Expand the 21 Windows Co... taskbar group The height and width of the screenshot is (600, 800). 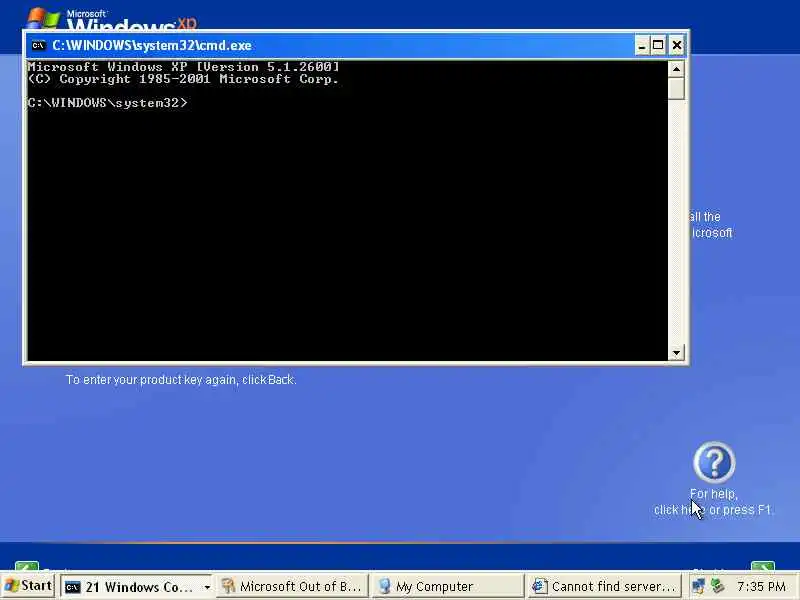[207, 587]
